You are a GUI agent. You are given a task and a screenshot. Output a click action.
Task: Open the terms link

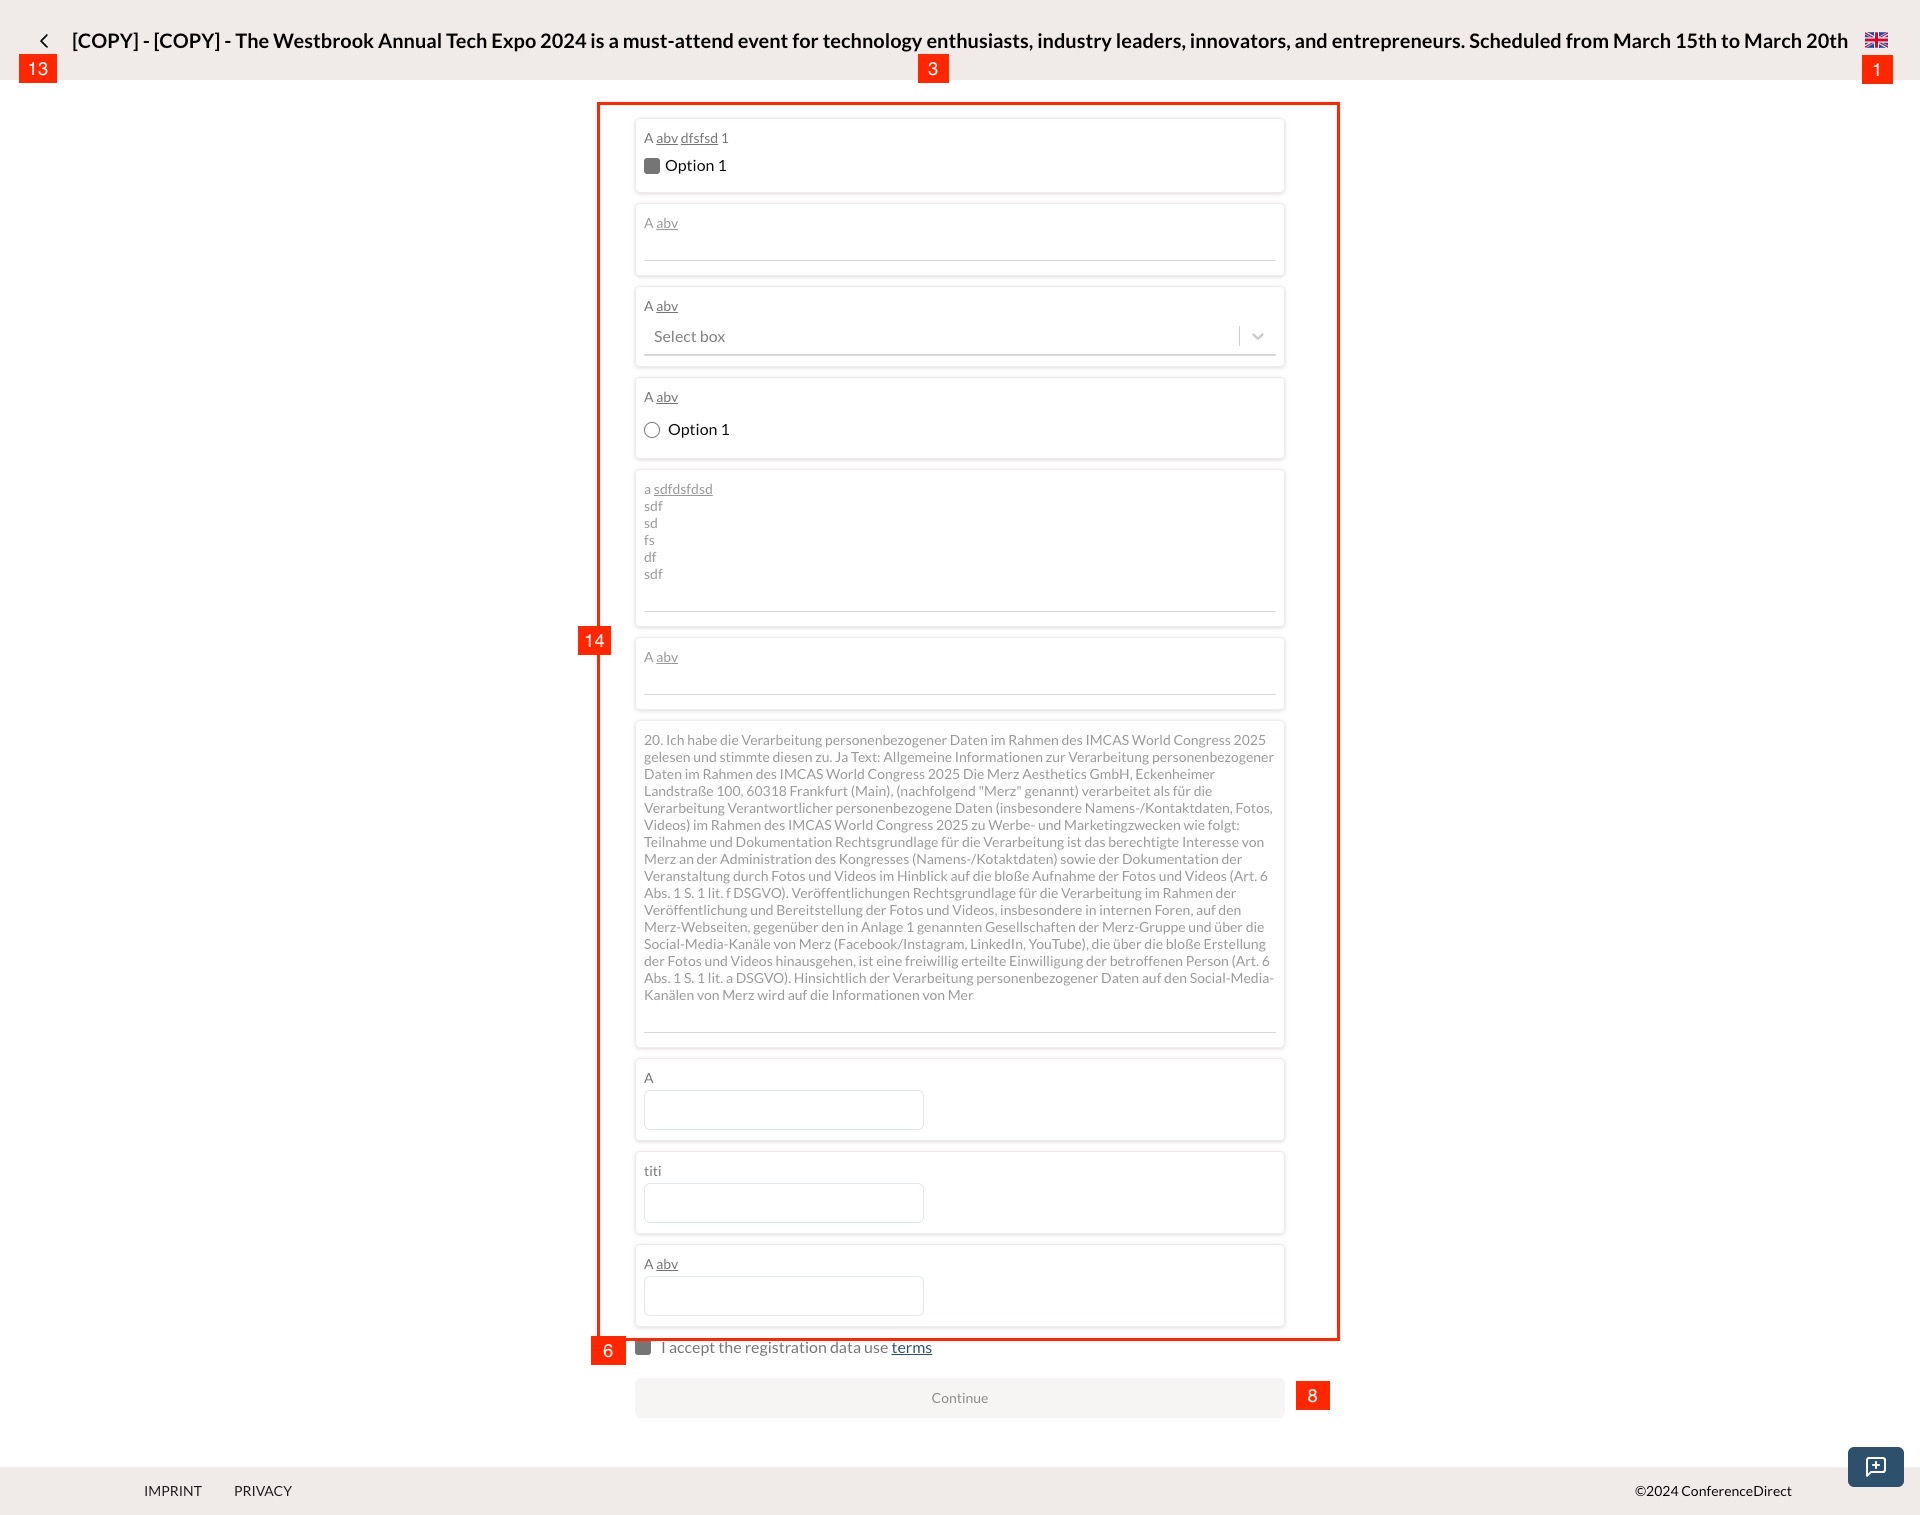(911, 1347)
